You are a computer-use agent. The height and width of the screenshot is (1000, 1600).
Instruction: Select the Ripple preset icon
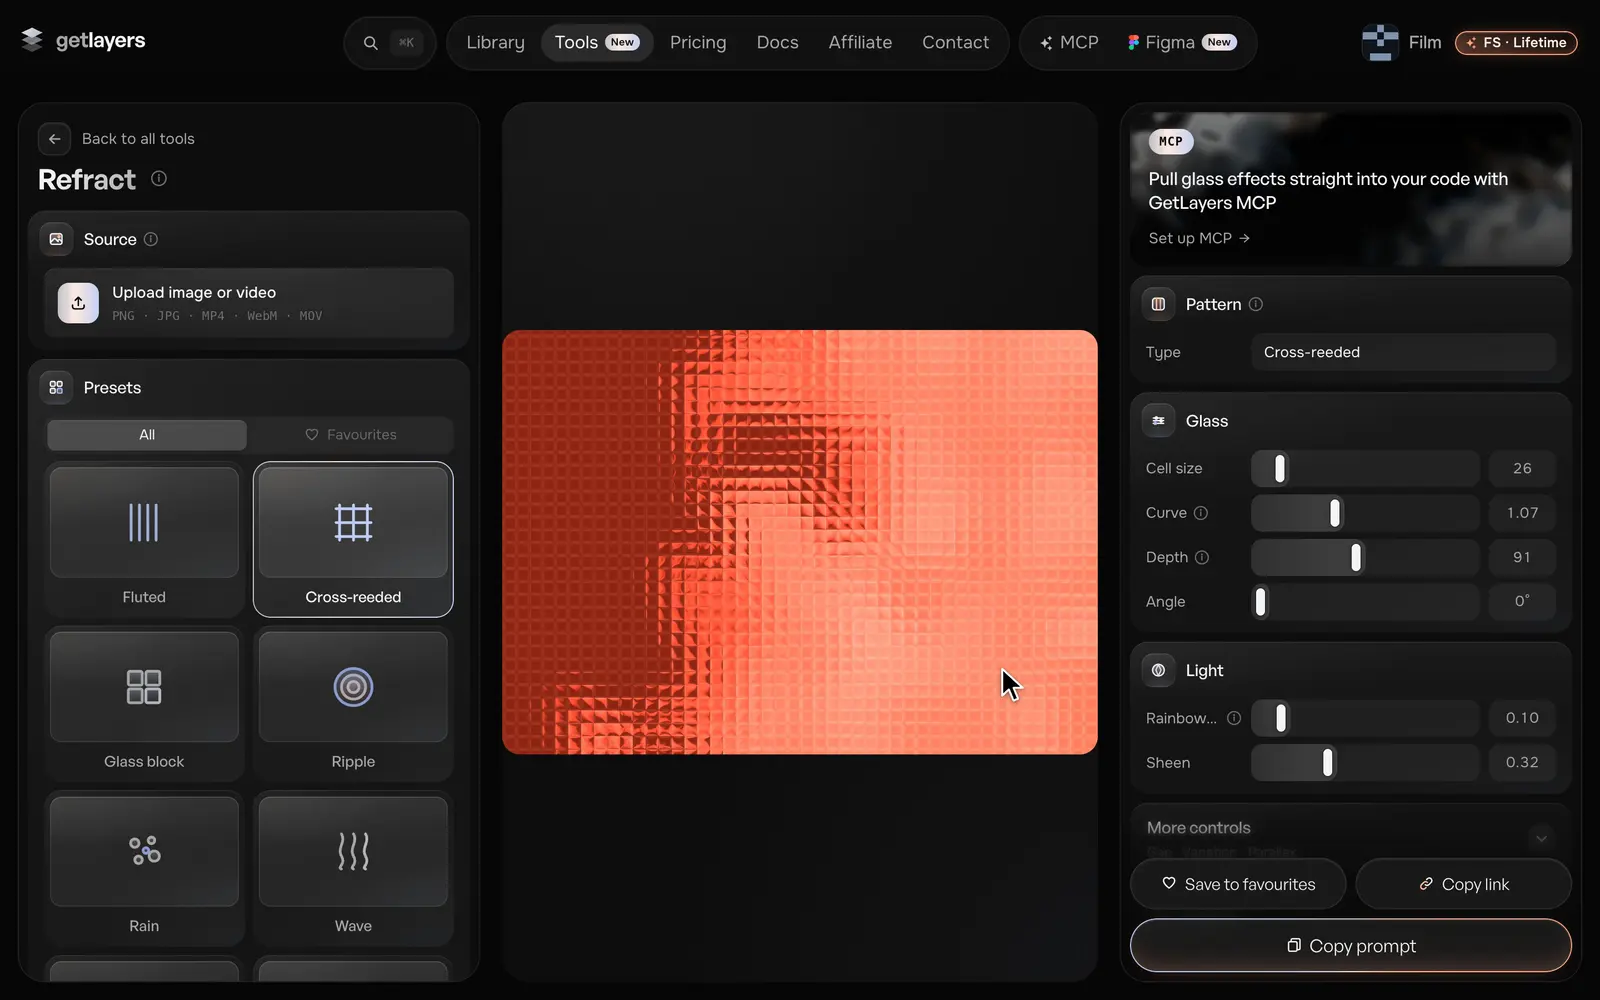(353, 687)
